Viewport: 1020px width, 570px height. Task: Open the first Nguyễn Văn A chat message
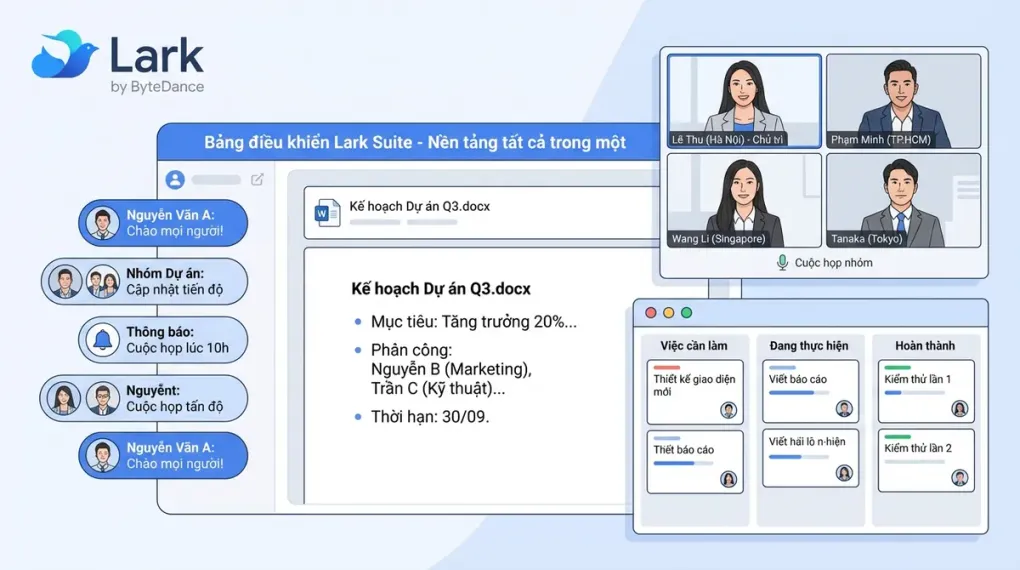pos(163,223)
